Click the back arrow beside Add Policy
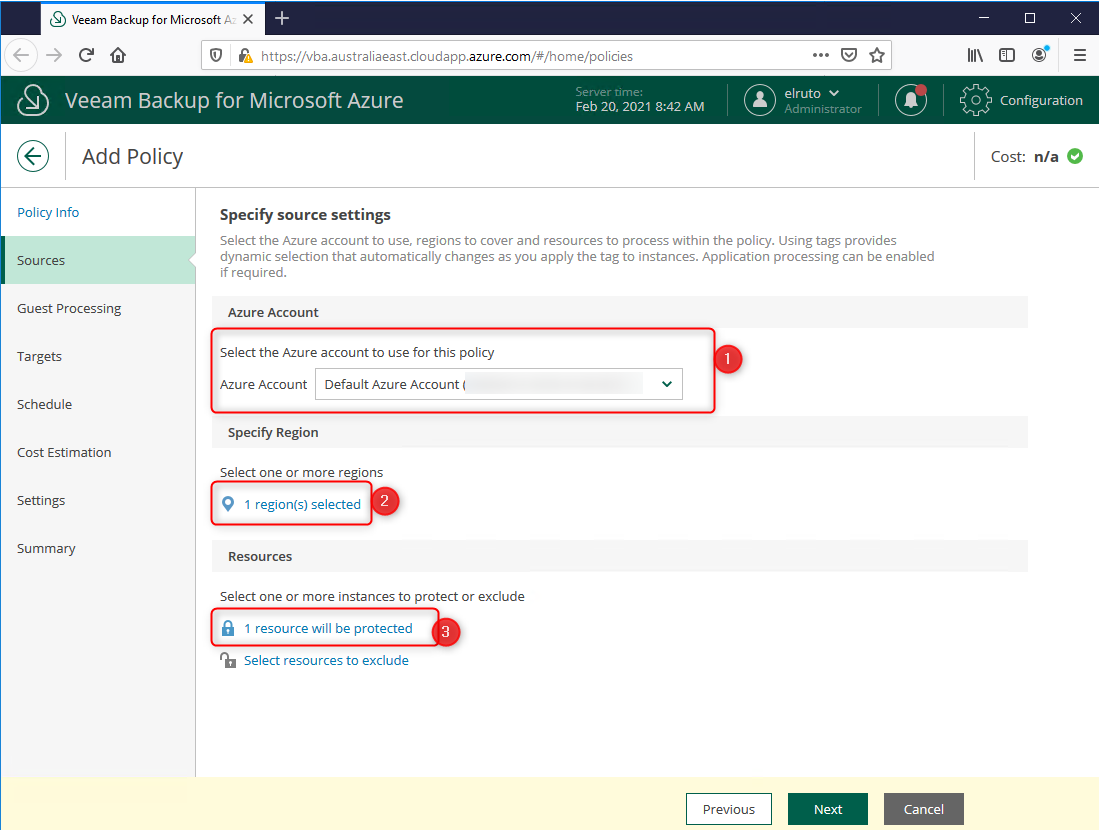 [34, 156]
